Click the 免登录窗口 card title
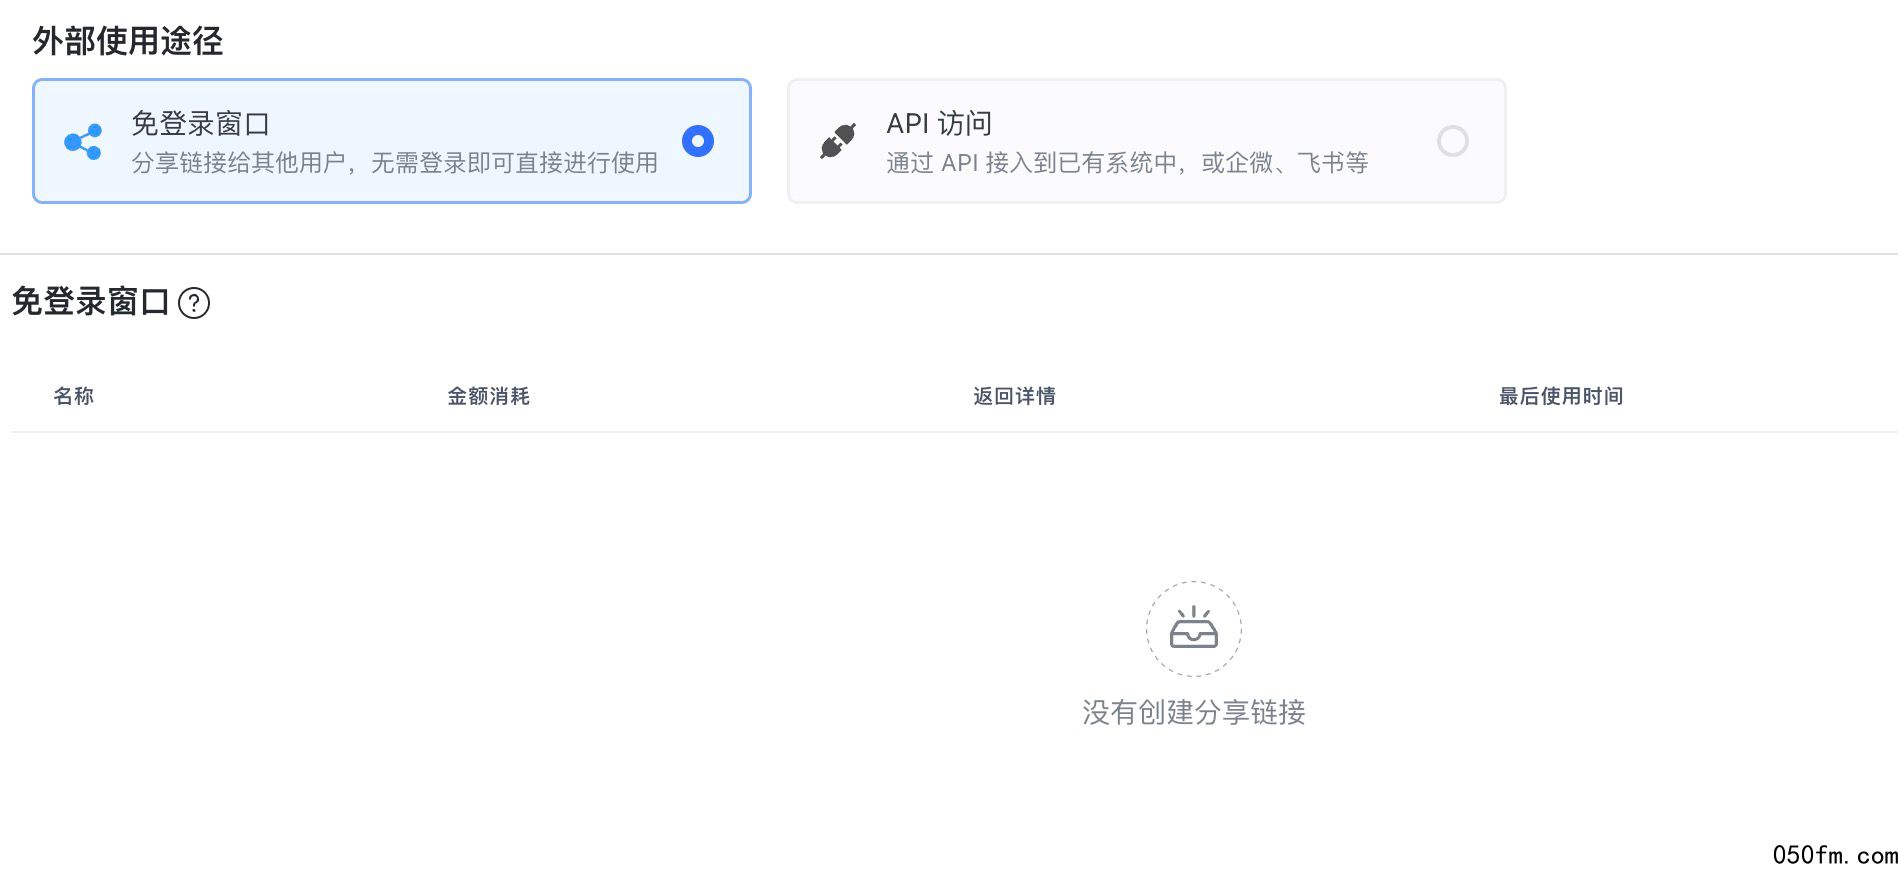 (x=201, y=124)
